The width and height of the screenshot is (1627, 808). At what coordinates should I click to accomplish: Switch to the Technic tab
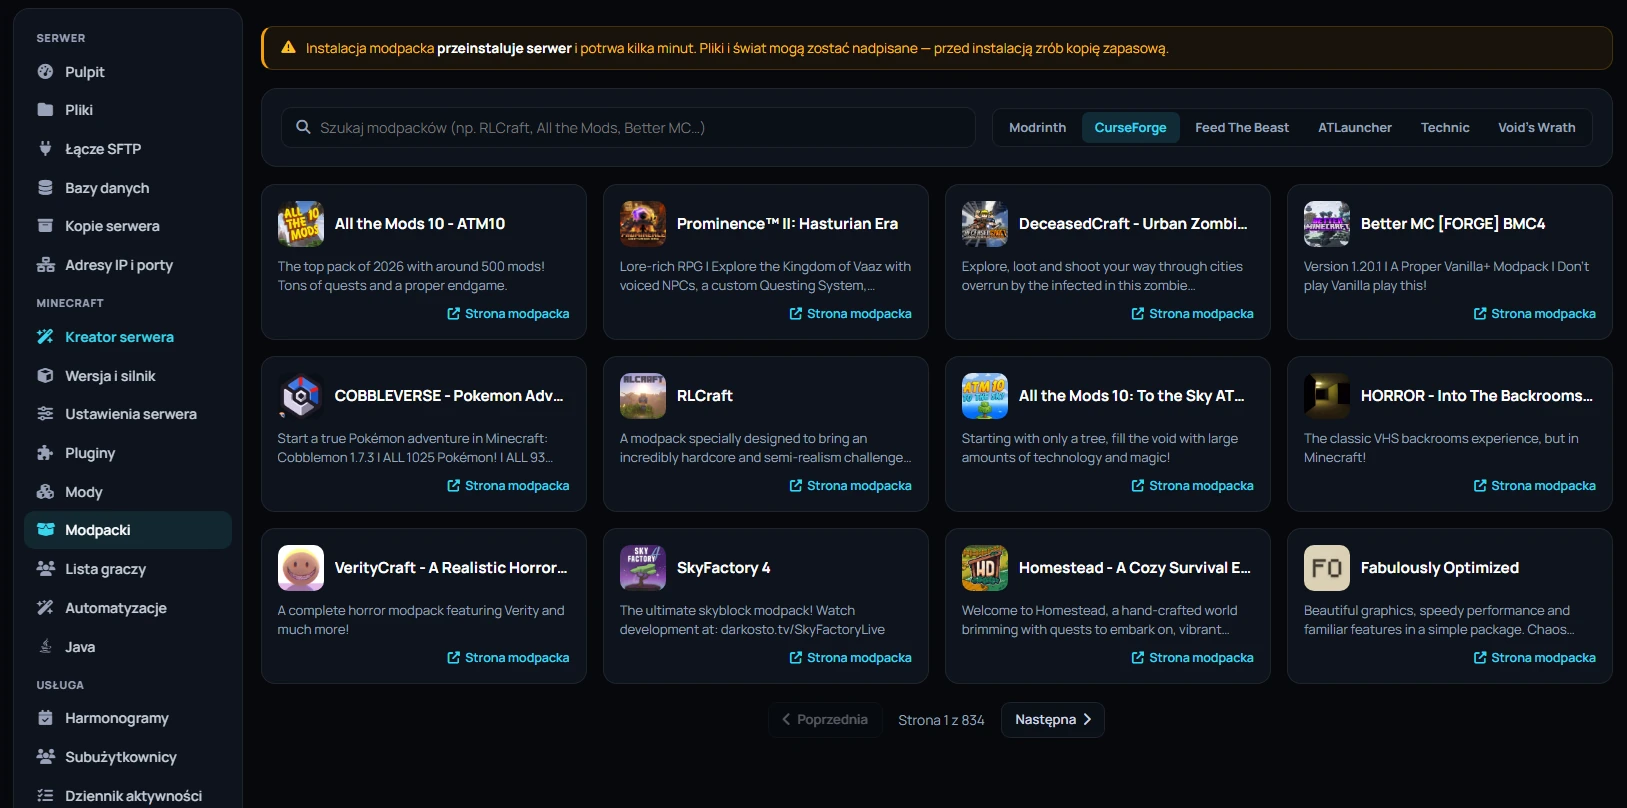1445,128
